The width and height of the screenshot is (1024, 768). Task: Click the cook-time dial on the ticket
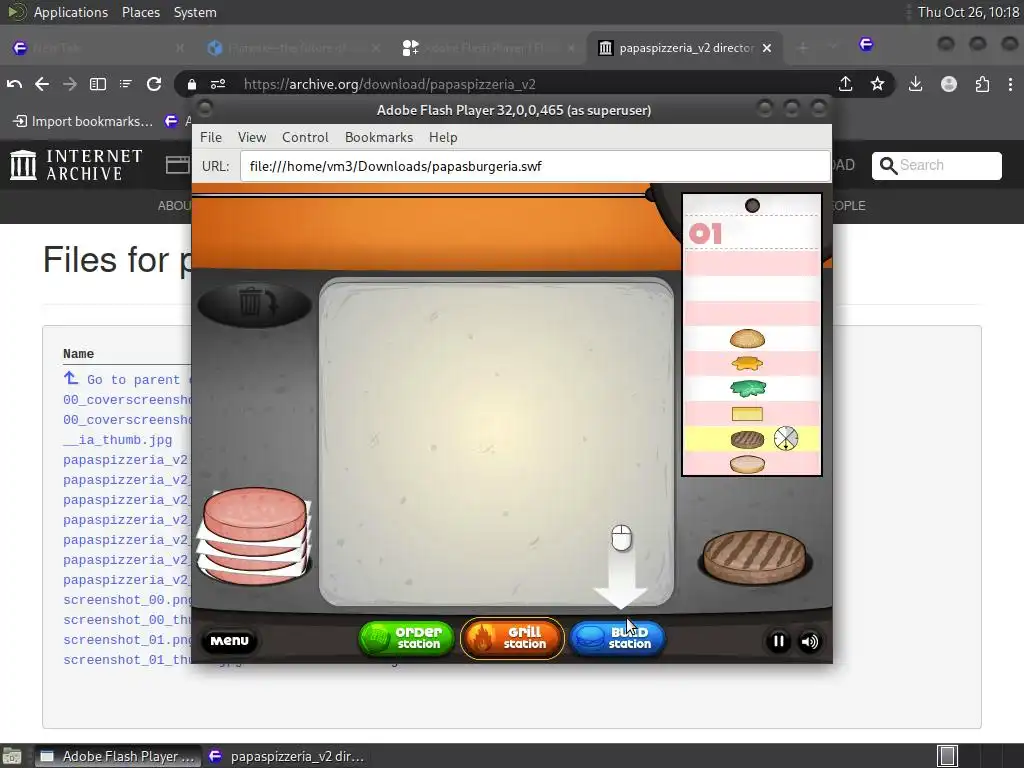tap(786, 439)
